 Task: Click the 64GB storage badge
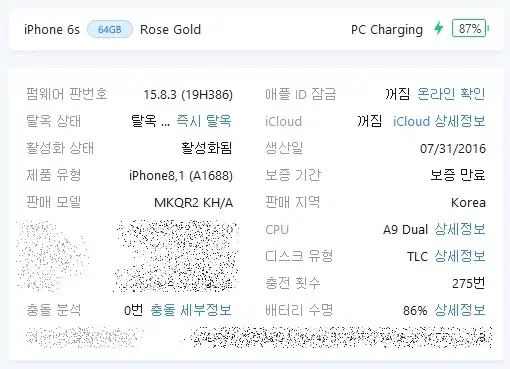pos(110,29)
